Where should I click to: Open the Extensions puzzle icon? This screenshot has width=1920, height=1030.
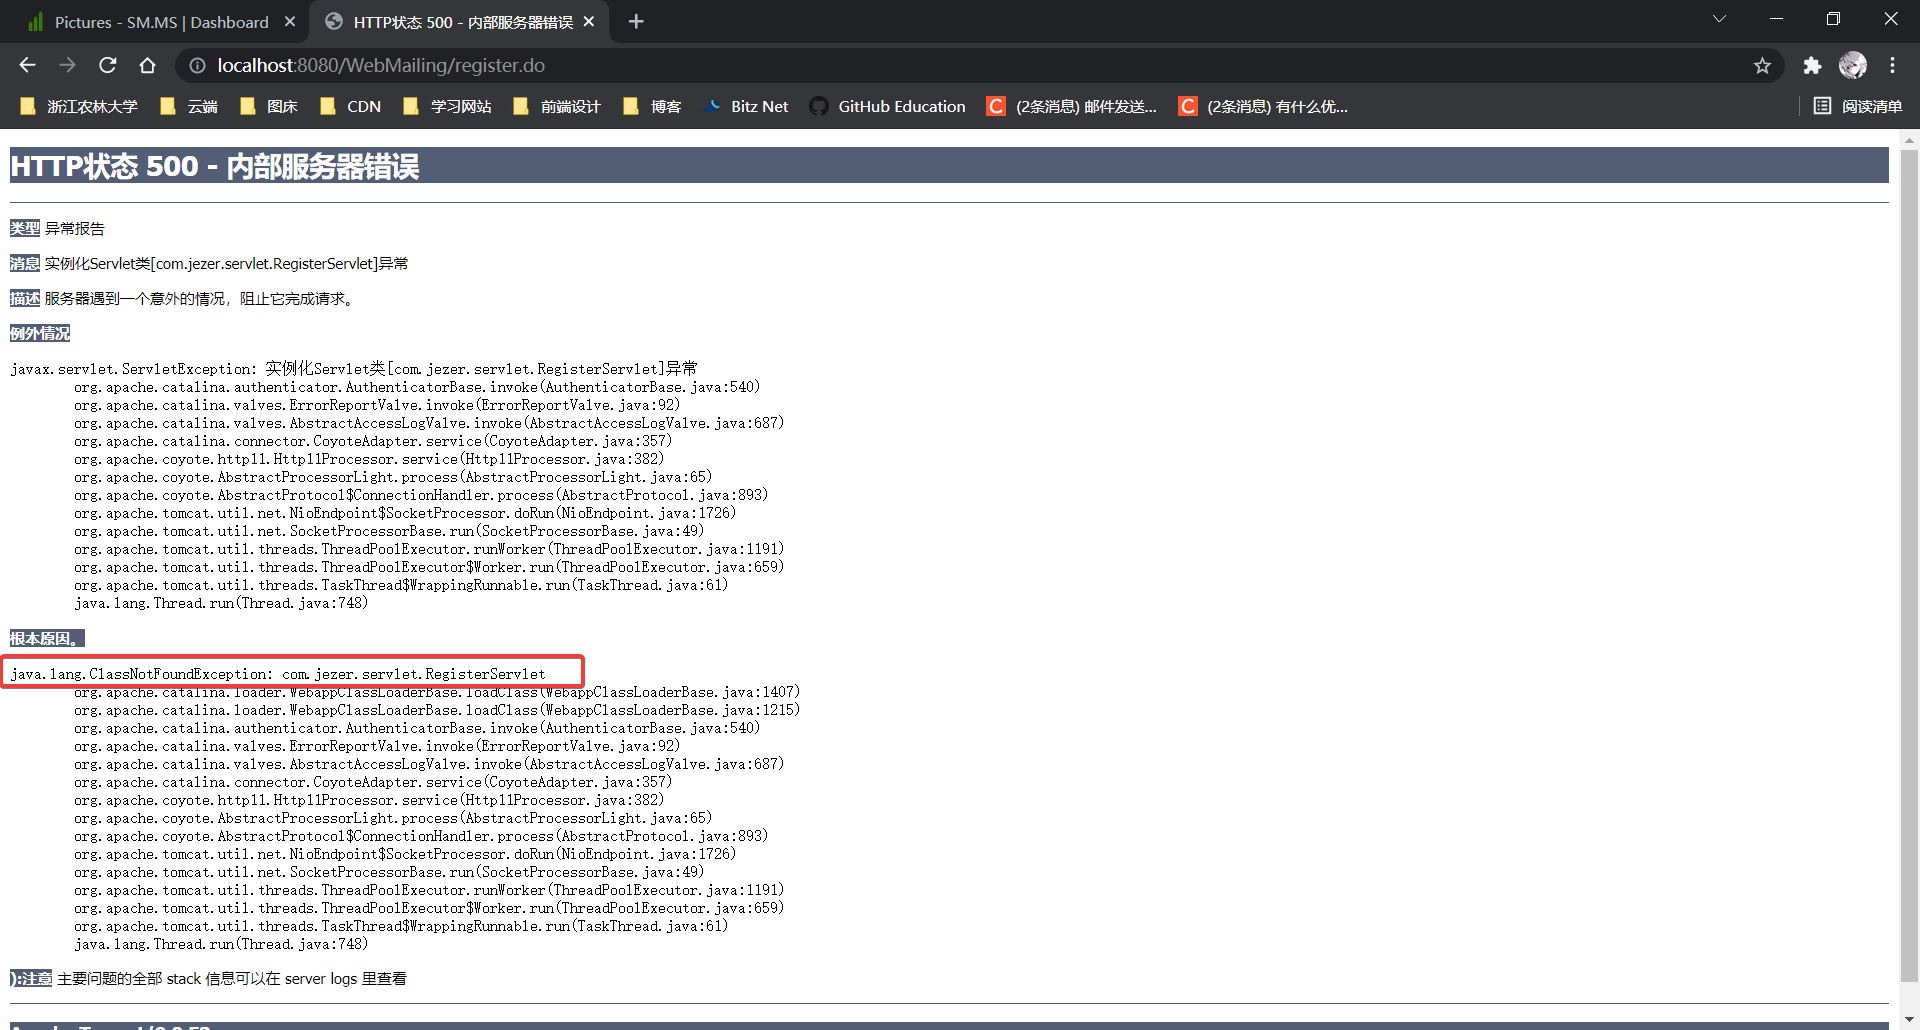[1812, 65]
